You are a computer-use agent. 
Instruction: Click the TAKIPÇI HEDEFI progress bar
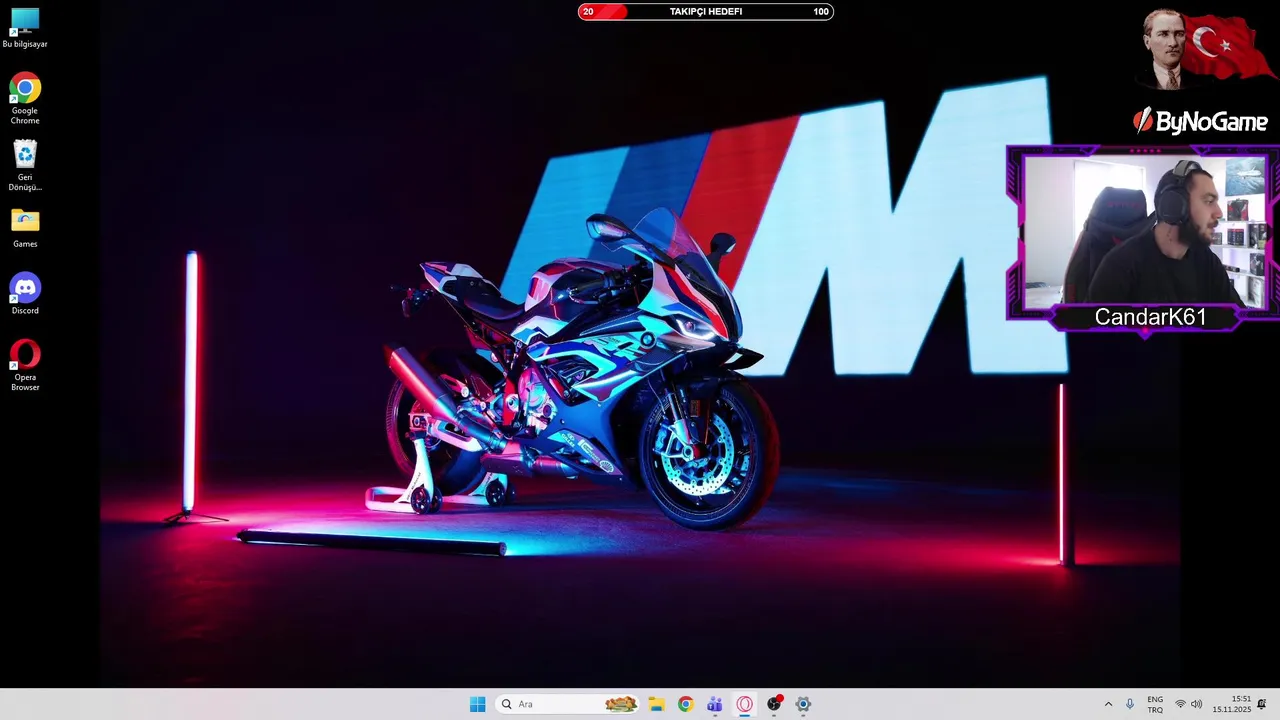click(x=706, y=12)
